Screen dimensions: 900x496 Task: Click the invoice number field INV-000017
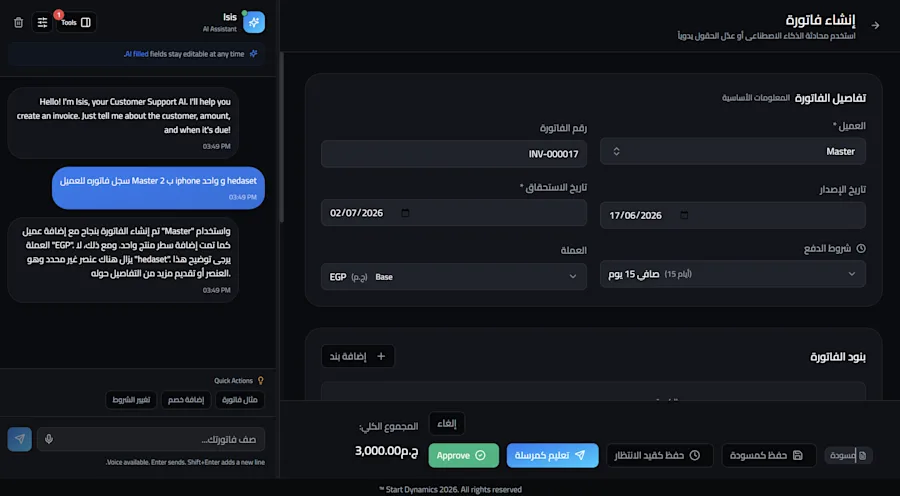(x=453, y=154)
